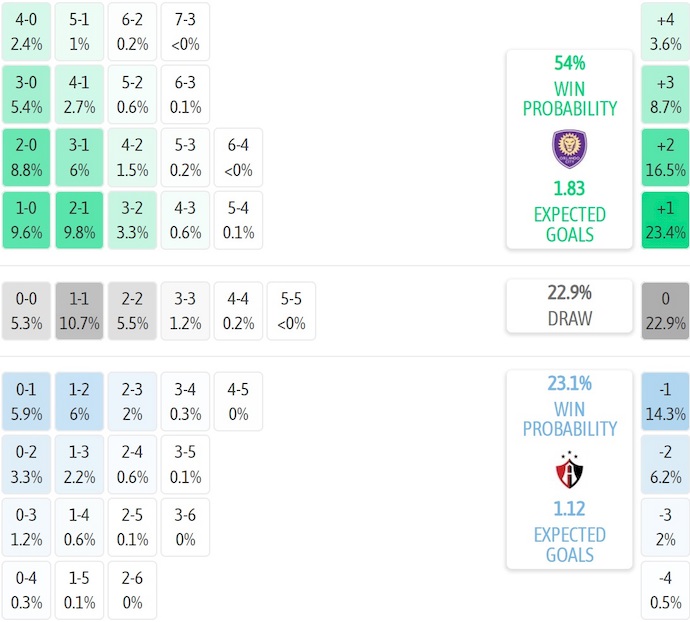690x622 pixels.
Task: Click the +2 goal difference cell
Action: (665, 157)
